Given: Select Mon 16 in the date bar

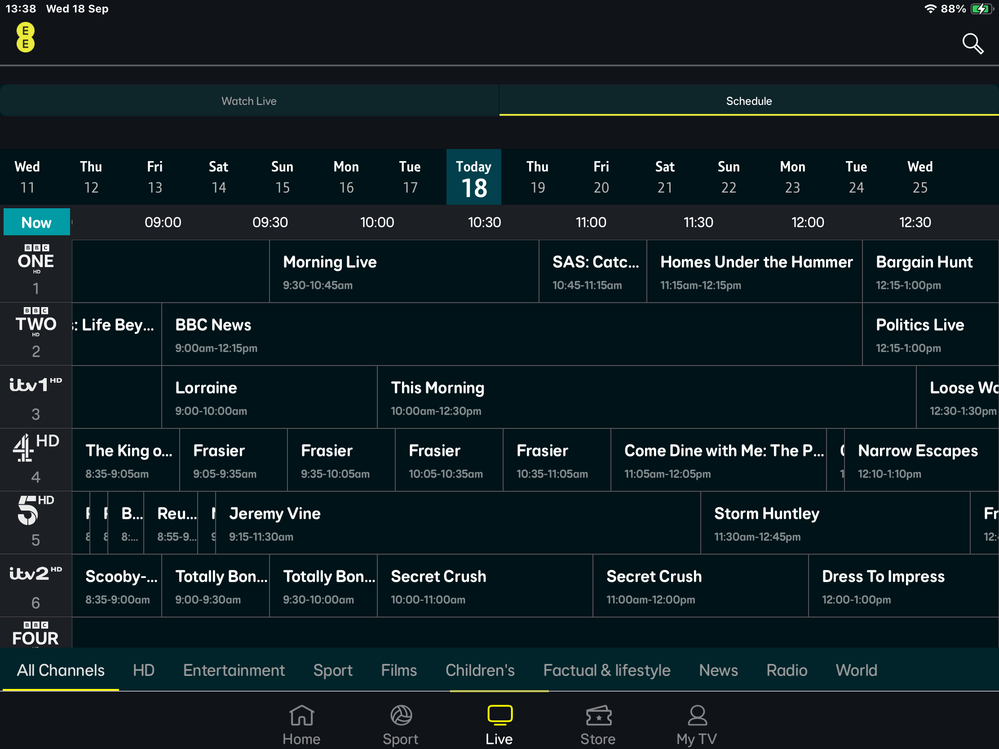Looking at the screenshot, I should pos(346,177).
